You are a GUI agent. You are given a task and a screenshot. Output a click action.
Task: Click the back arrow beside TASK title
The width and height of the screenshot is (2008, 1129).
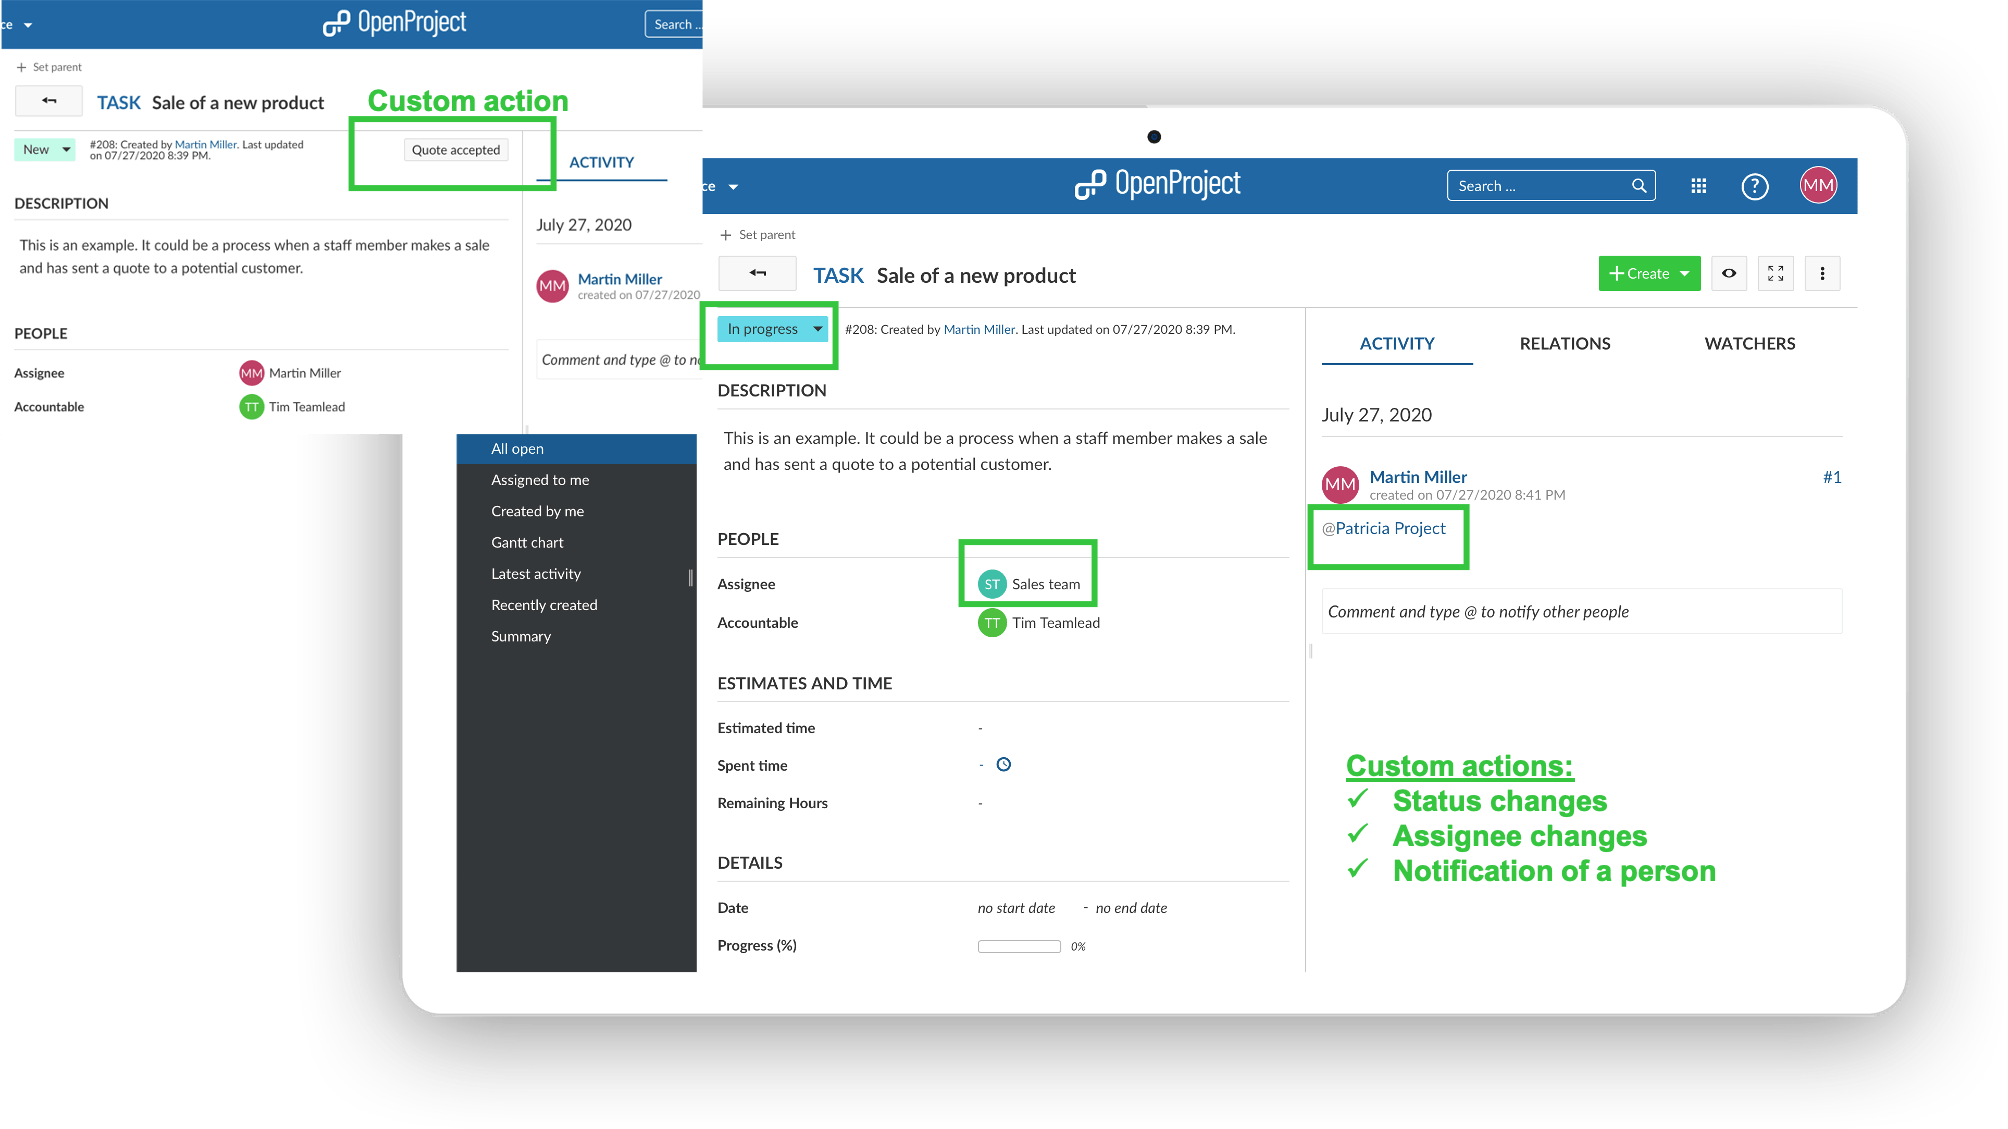pyautogui.click(x=757, y=274)
